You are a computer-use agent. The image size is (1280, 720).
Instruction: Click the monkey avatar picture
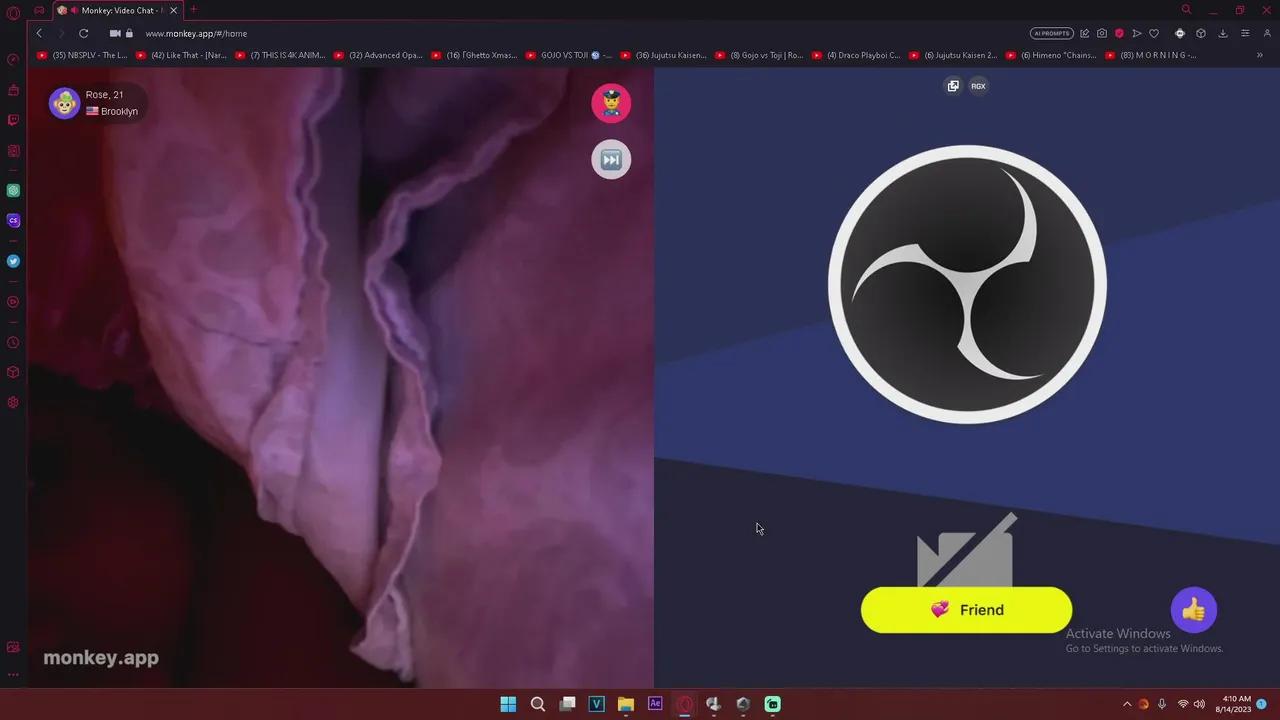[x=65, y=103]
